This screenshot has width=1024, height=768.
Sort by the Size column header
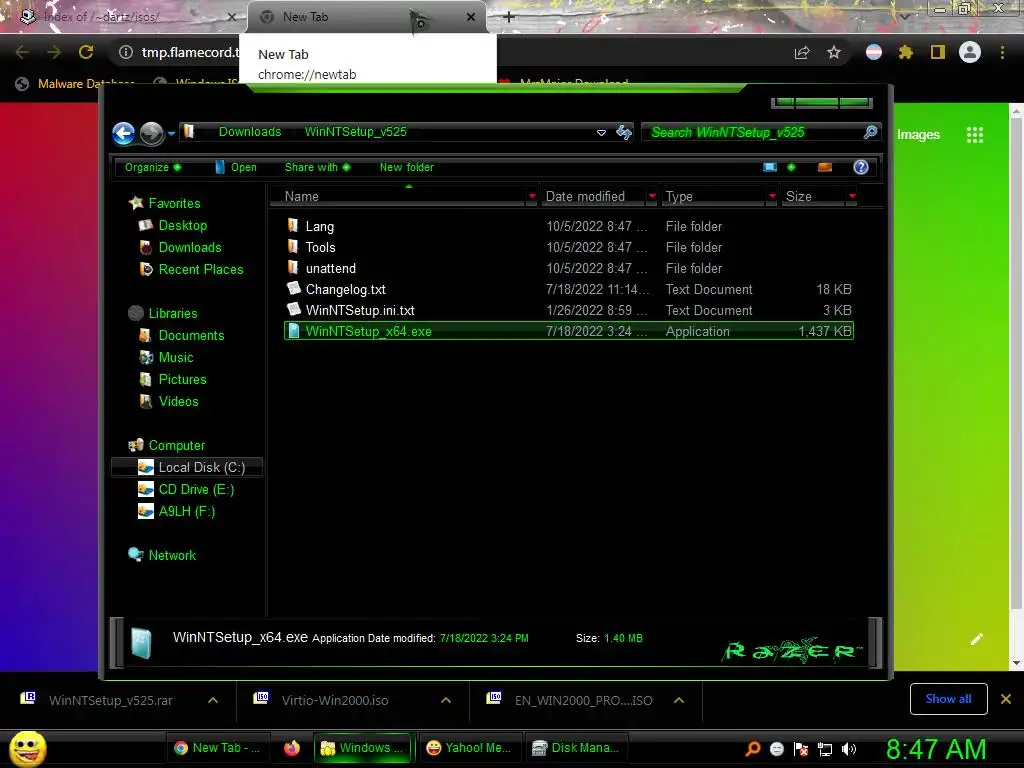coord(799,196)
